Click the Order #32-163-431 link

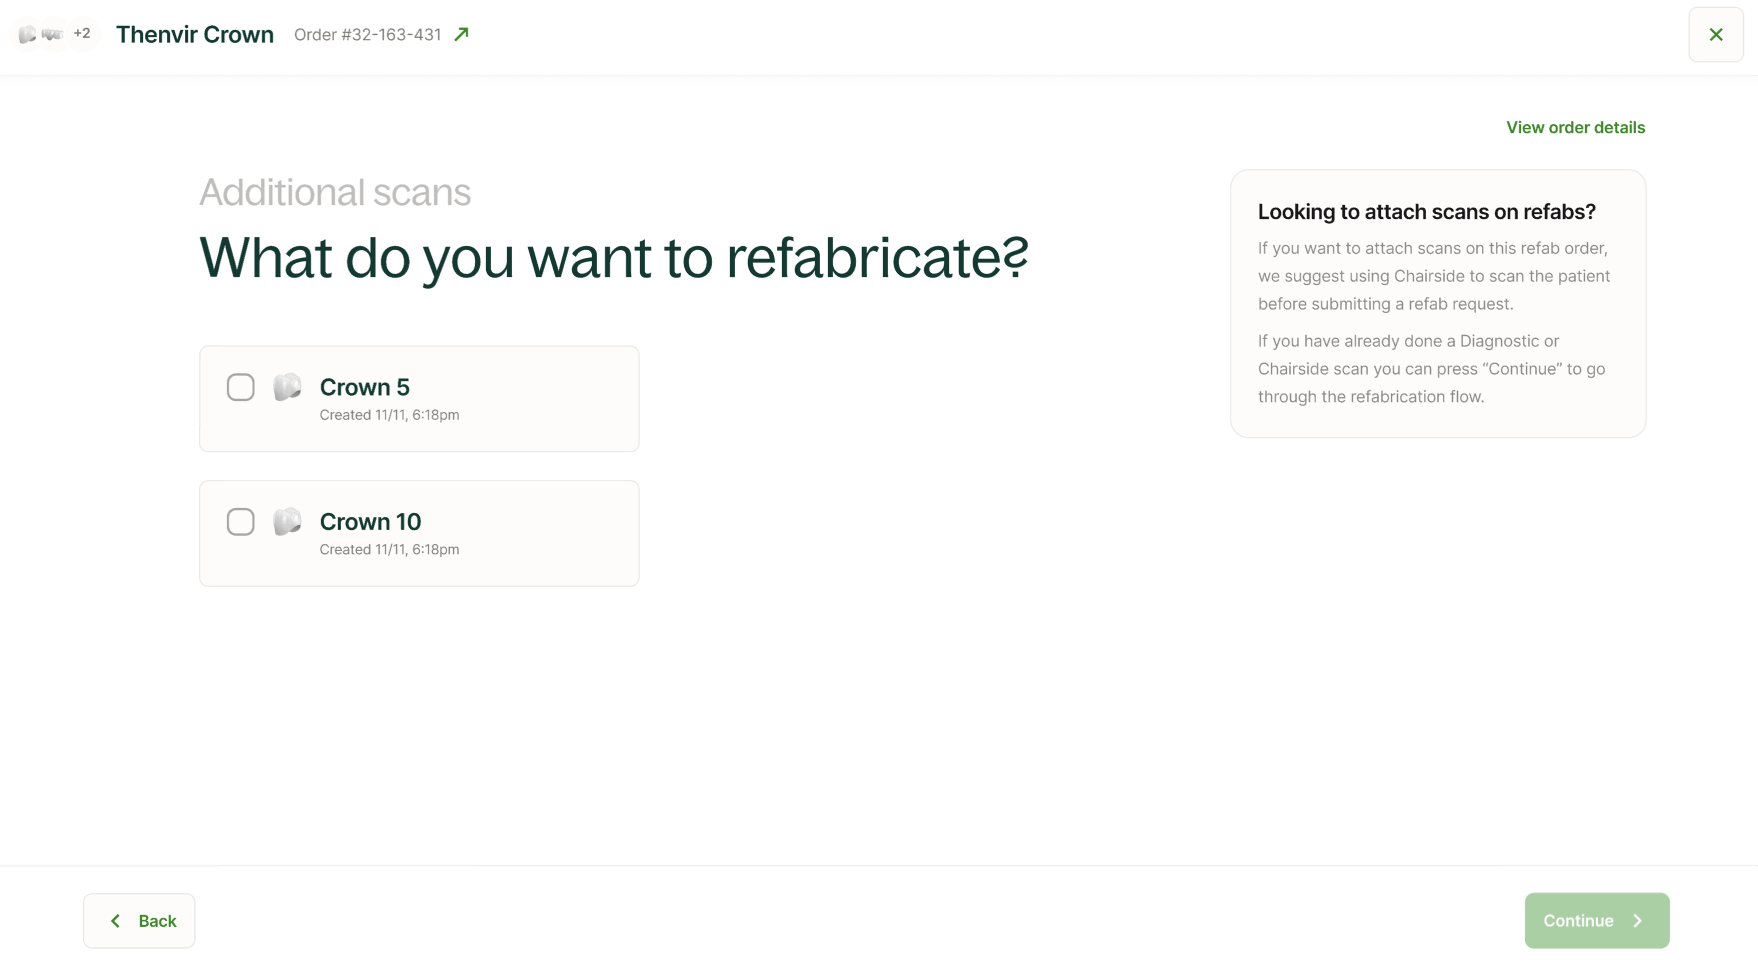367,35
